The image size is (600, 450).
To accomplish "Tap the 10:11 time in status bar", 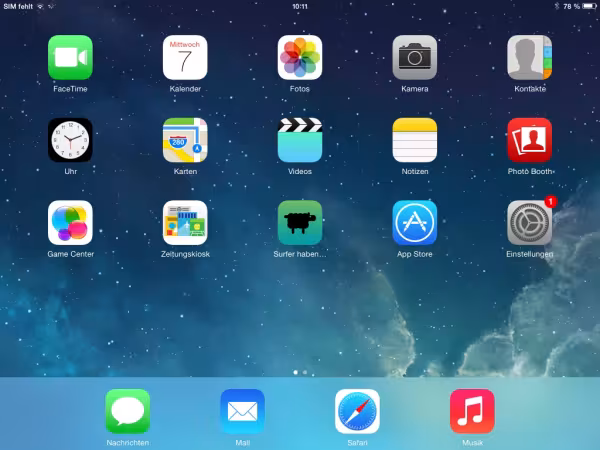I will 300,7.
